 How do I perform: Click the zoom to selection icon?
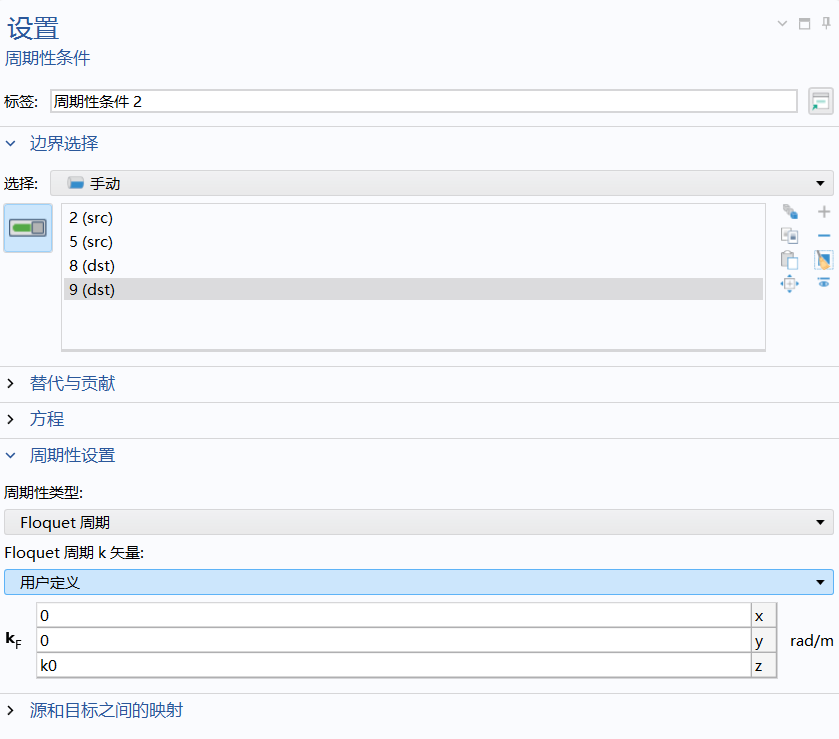tap(790, 283)
